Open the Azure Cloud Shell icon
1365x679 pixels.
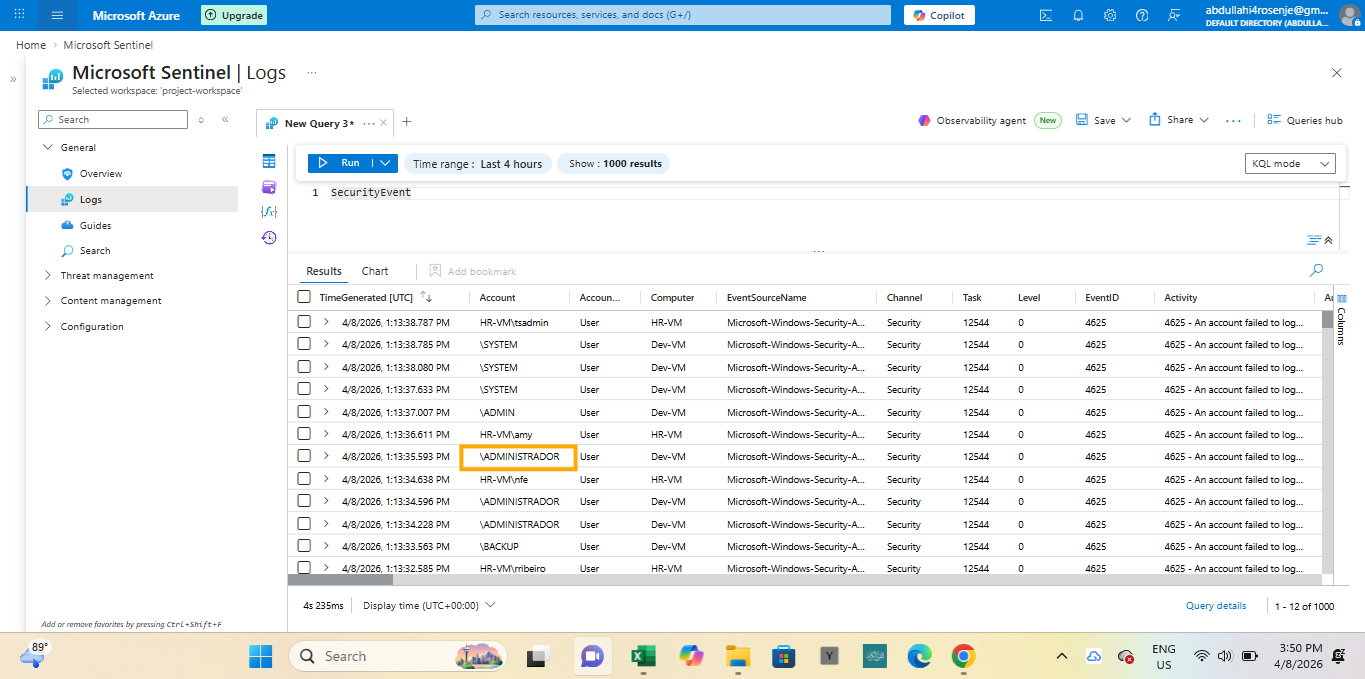click(1046, 15)
